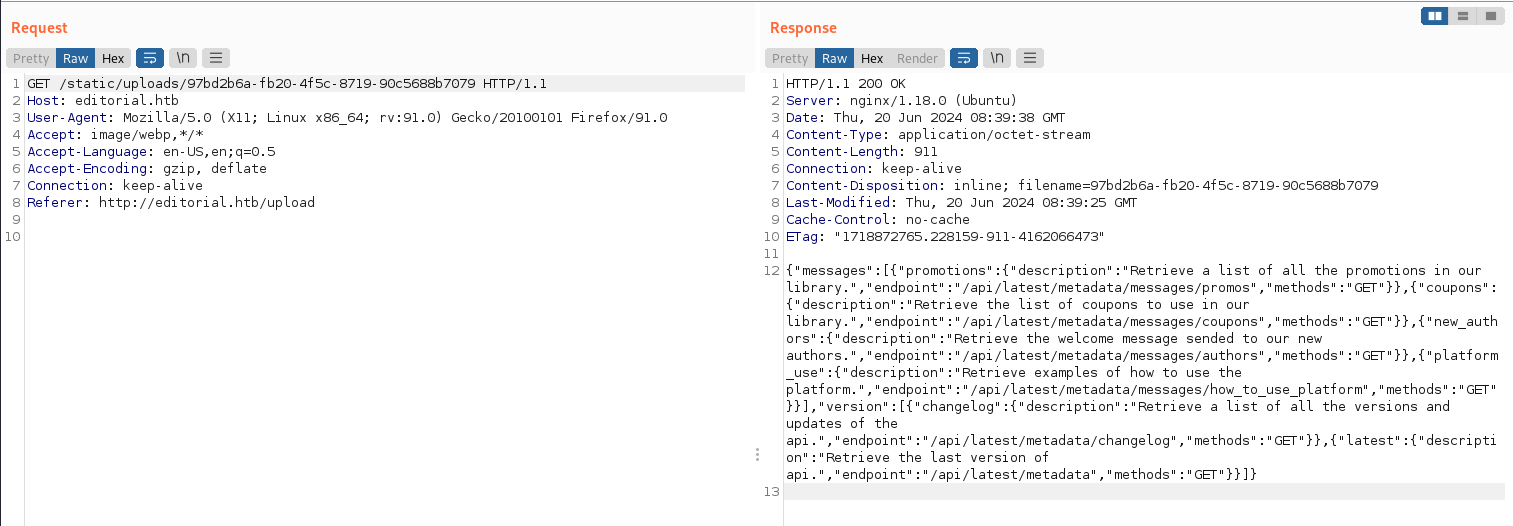
Task: Click the Content-Disposition: inline header
Action: coord(1082,186)
